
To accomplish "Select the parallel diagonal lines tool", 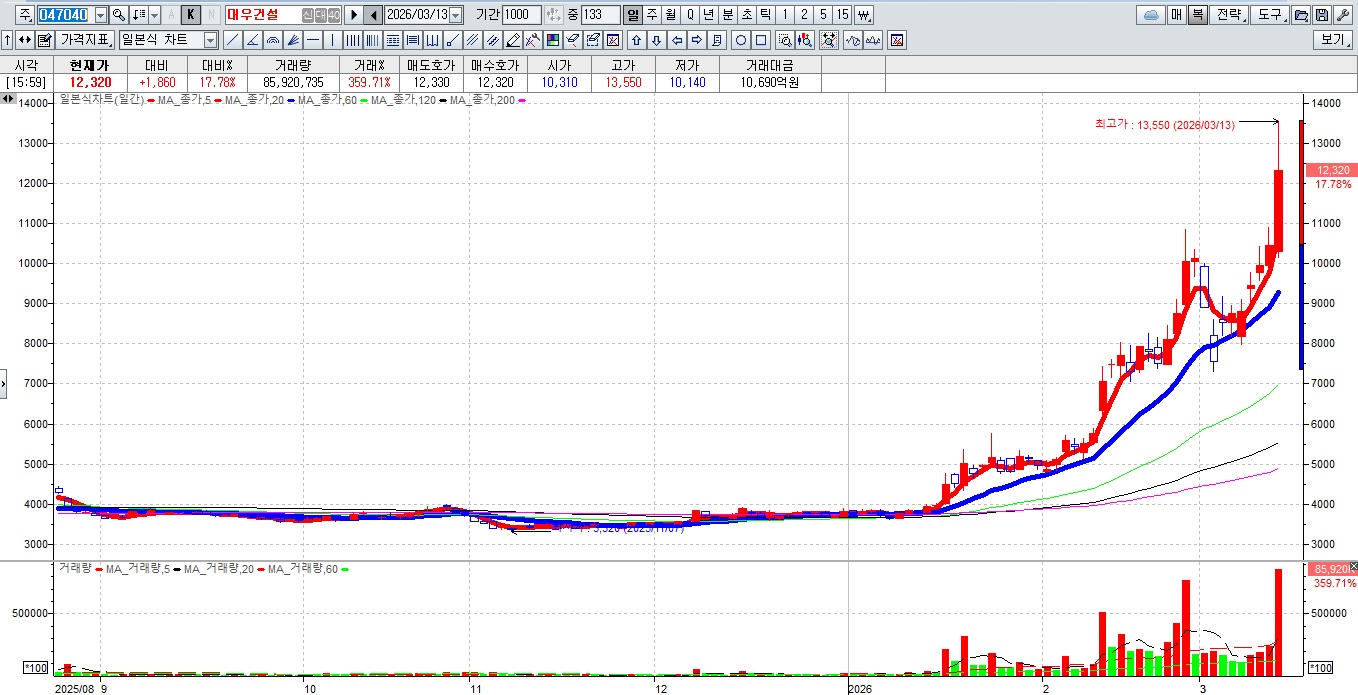I will point(472,40).
